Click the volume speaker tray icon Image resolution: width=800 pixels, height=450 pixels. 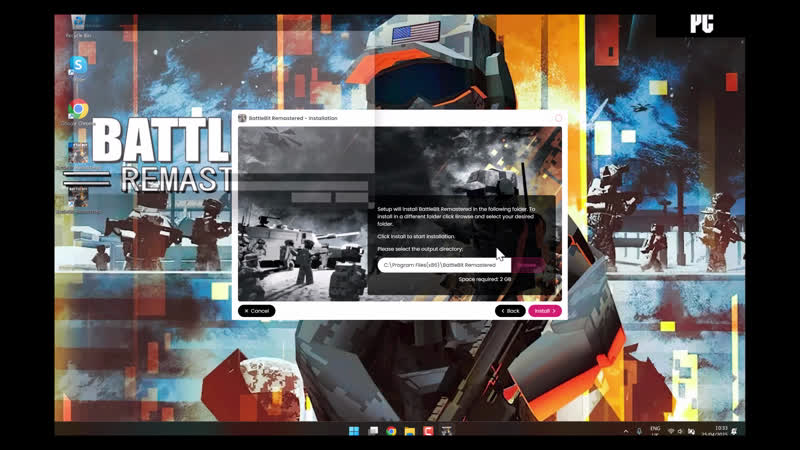(x=681, y=432)
